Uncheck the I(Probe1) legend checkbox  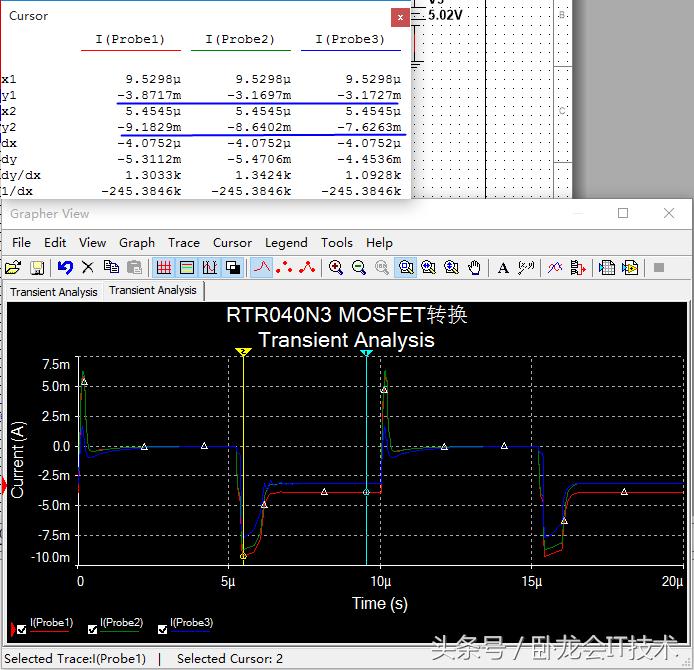(x=21, y=628)
